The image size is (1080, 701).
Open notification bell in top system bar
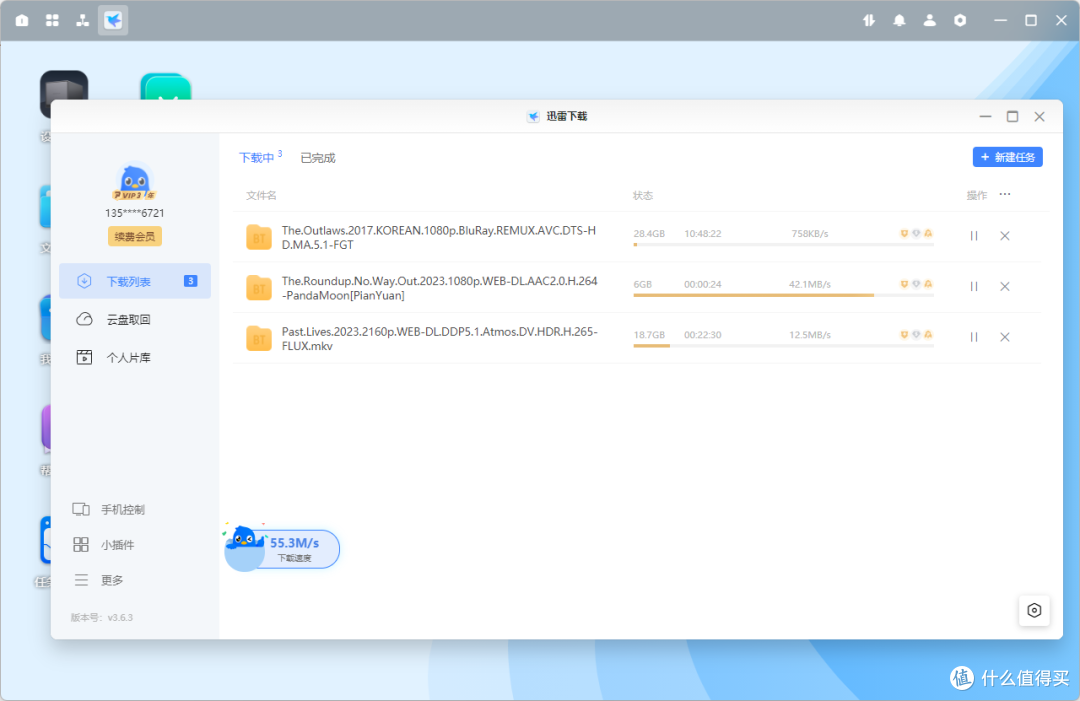pyautogui.click(x=899, y=20)
